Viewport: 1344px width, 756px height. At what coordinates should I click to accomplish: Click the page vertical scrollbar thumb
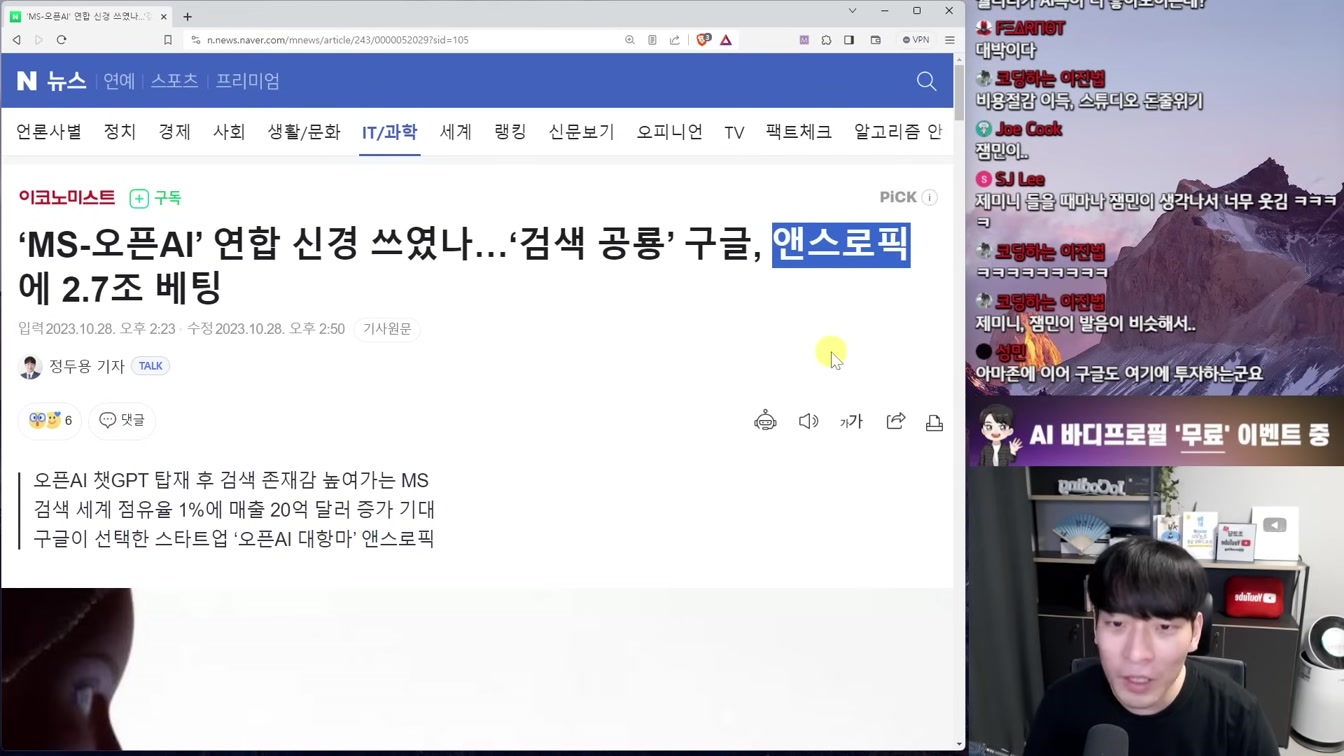click(960, 95)
